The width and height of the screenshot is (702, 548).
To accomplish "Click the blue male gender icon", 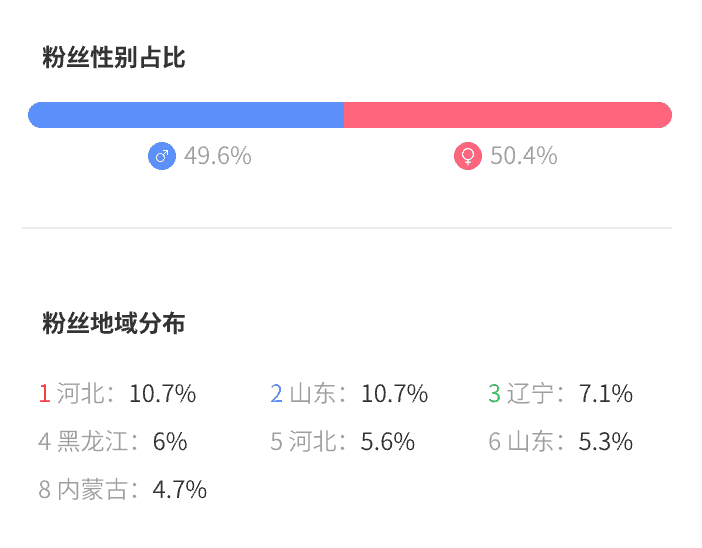I will tap(162, 157).
